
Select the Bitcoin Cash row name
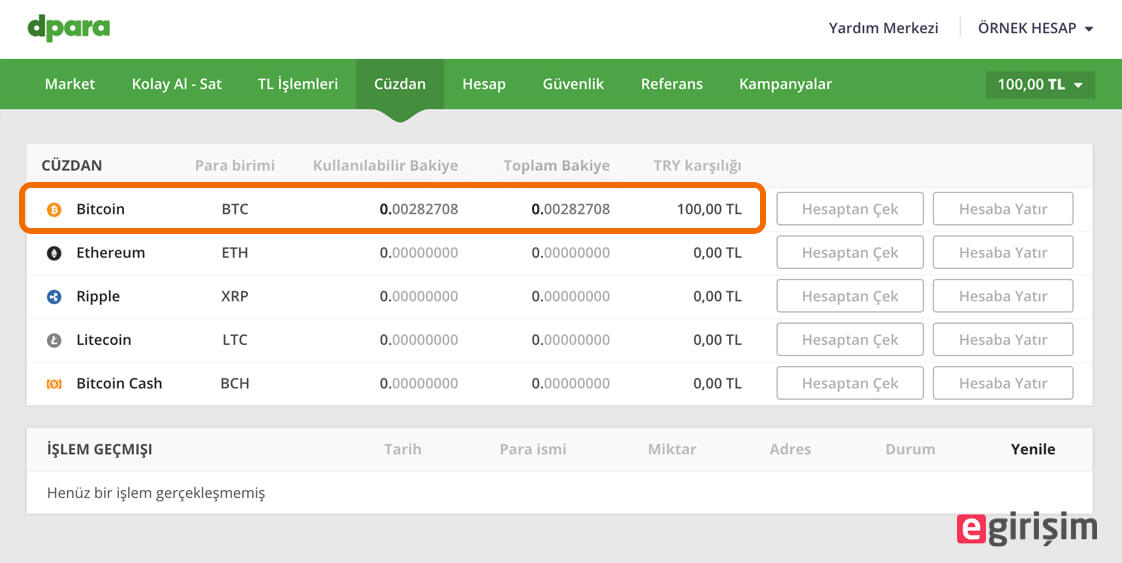(119, 383)
